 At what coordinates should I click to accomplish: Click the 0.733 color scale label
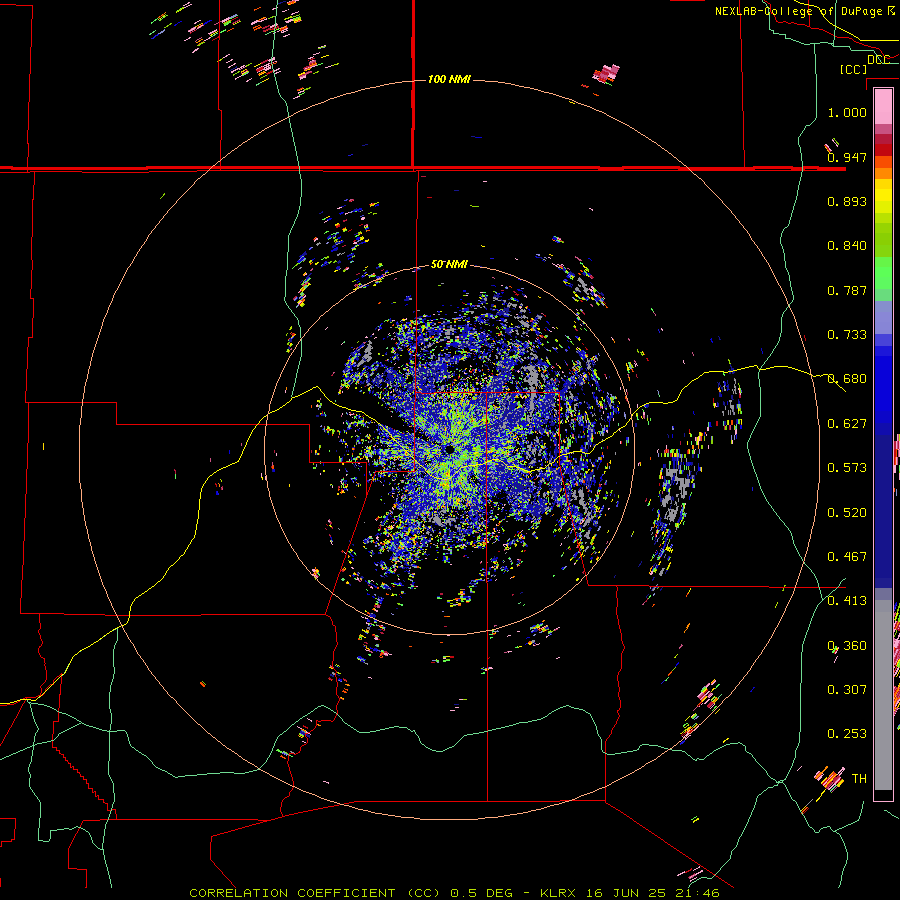pos(847,335)
